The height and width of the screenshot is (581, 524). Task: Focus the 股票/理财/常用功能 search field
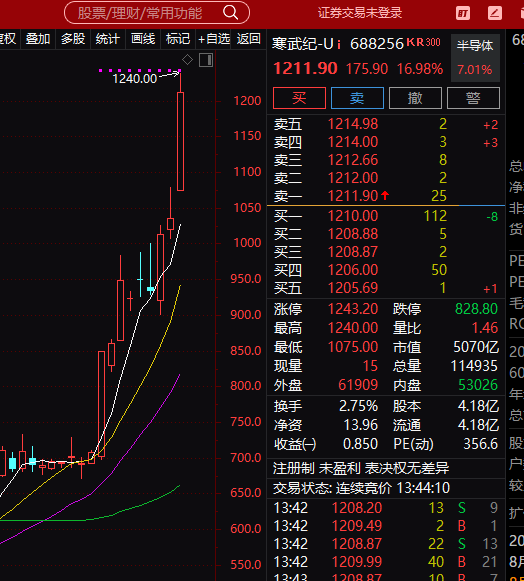coord(157,13)
